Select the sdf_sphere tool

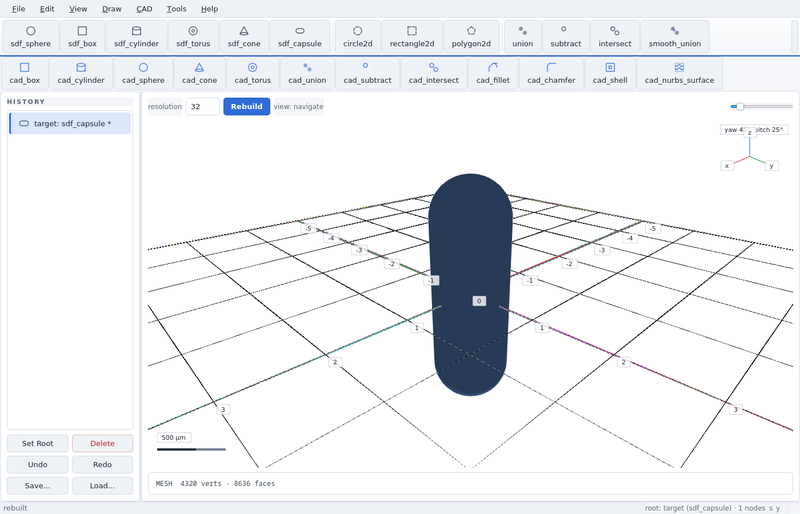pyautogui.click(x=31, y=37)
